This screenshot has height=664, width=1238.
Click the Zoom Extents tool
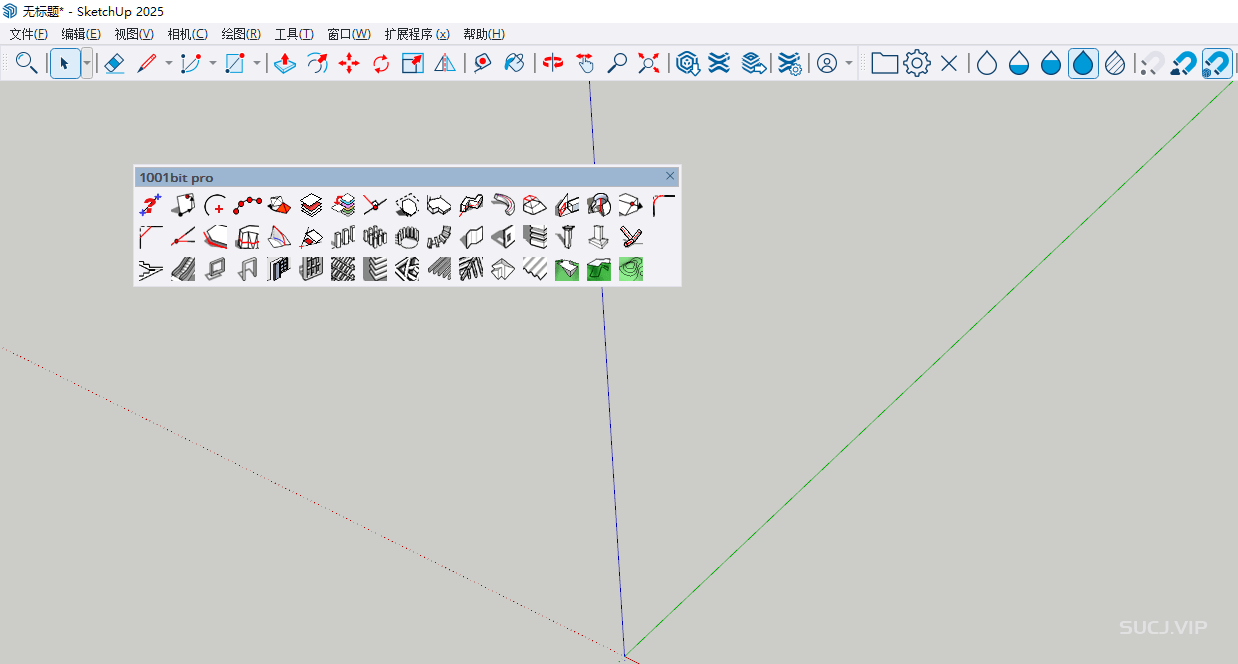click(649, 63)
